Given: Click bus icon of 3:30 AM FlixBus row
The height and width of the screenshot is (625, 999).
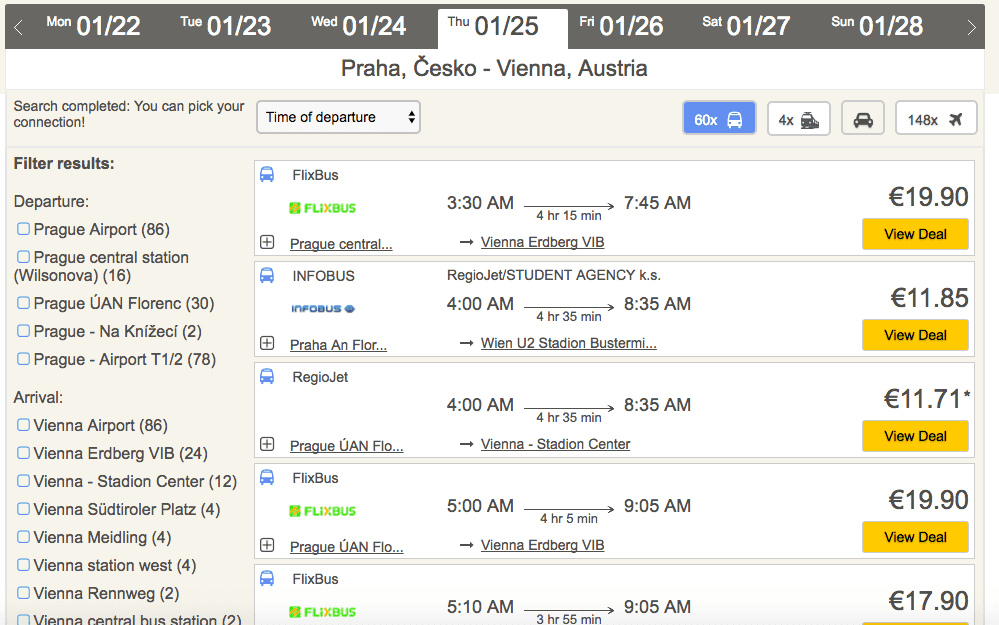Looking at the screenshot, I should tap(267, 175).
